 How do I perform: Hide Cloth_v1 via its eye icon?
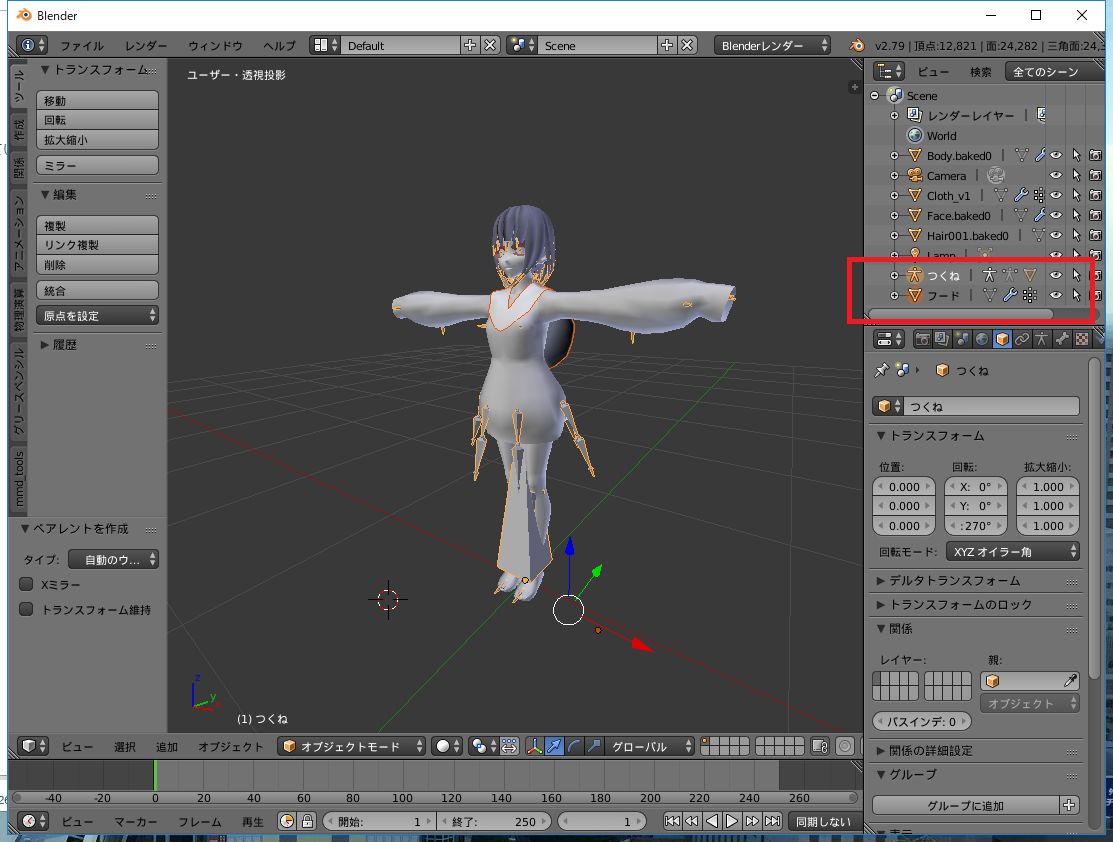pos(1056,195)
